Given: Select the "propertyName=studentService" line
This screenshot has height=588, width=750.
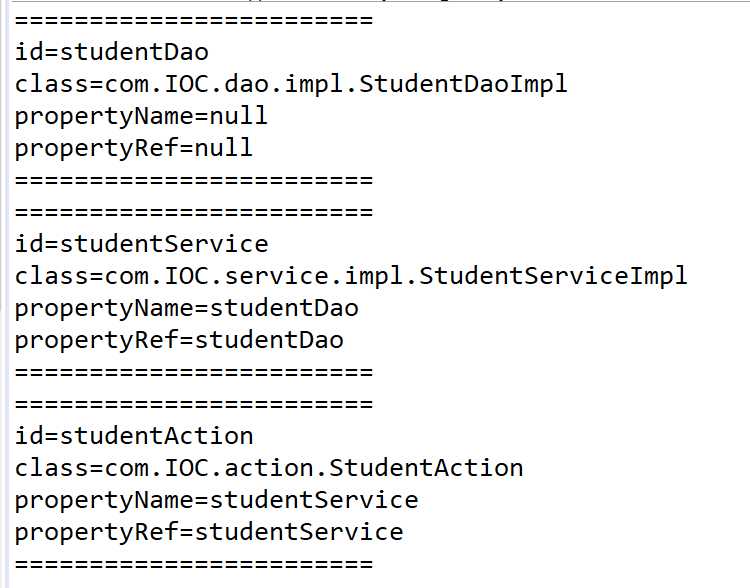Looking at the screenshot, I should pyautogui.click(x=216, y=500).
